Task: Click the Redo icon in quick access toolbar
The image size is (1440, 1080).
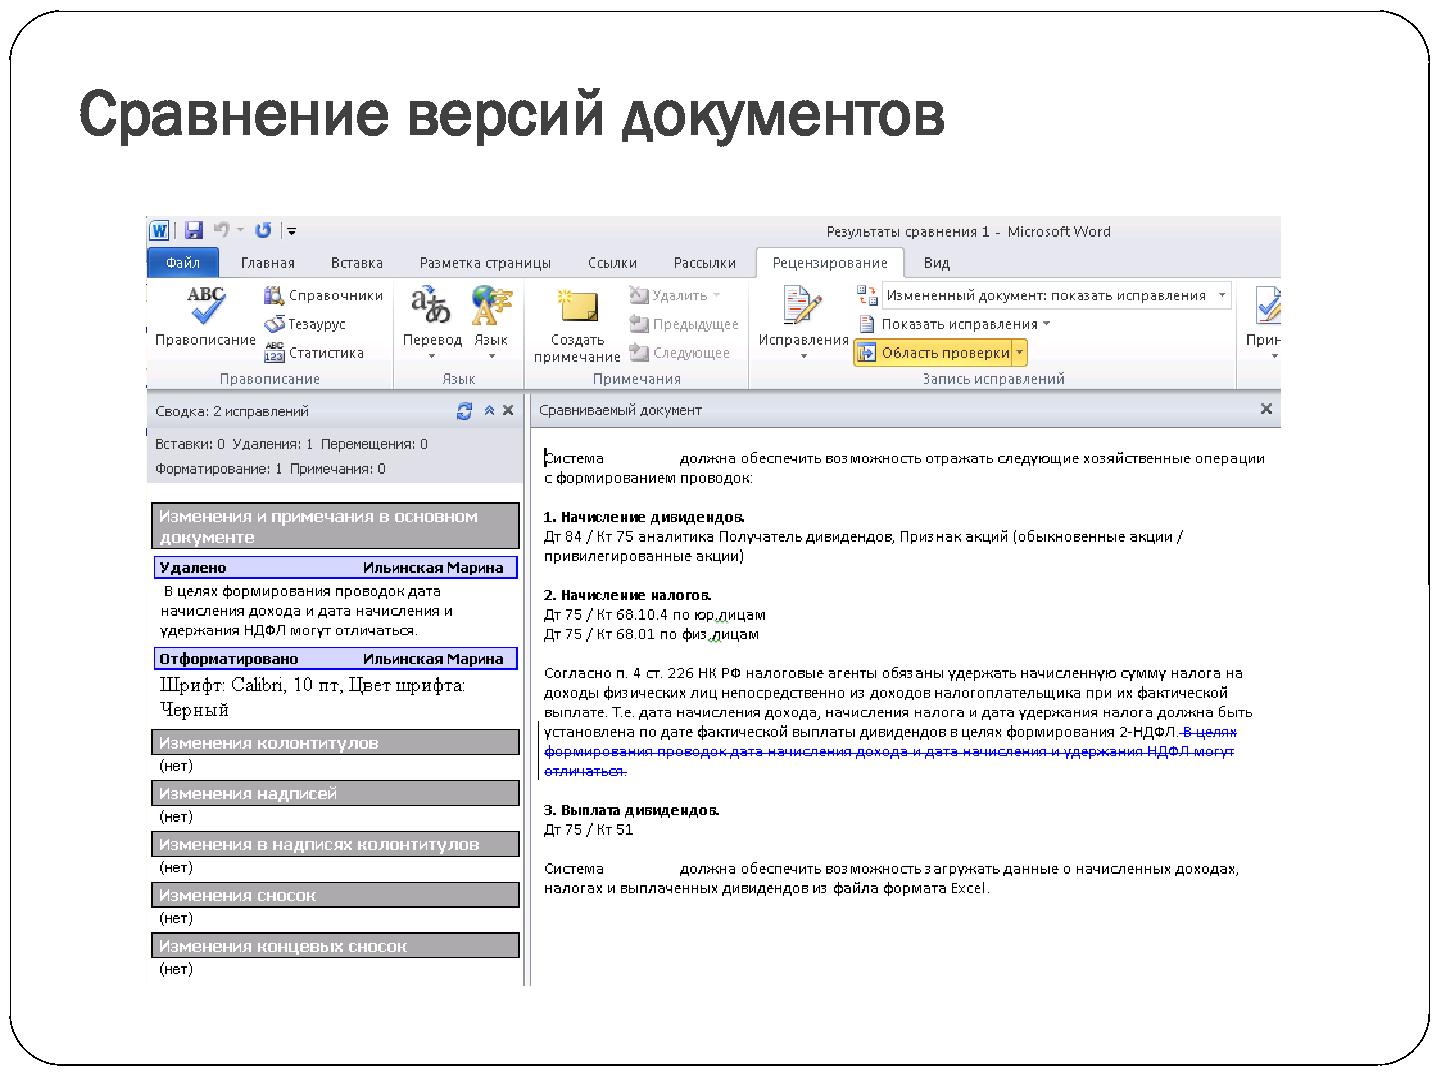Action: (x=263, y=231)
